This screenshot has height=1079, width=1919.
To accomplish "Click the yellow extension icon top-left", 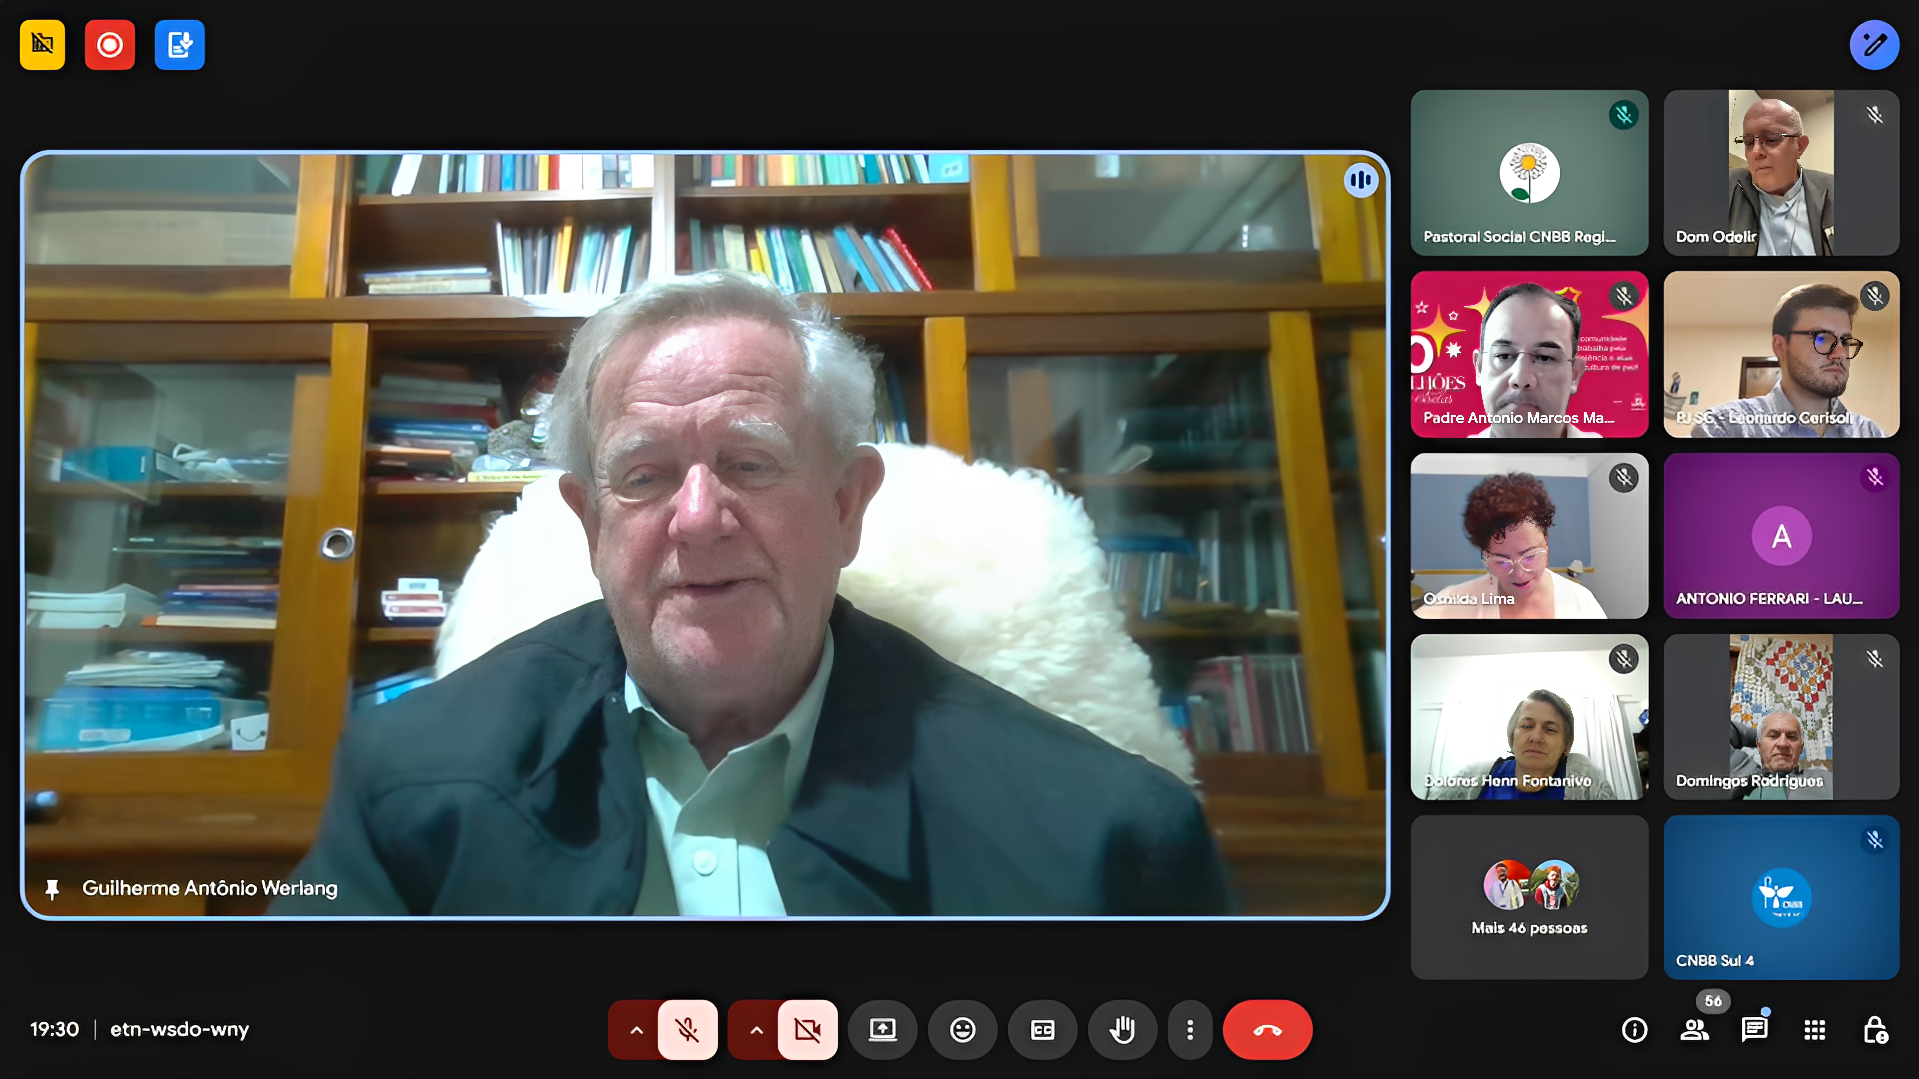I will point(42,45).
